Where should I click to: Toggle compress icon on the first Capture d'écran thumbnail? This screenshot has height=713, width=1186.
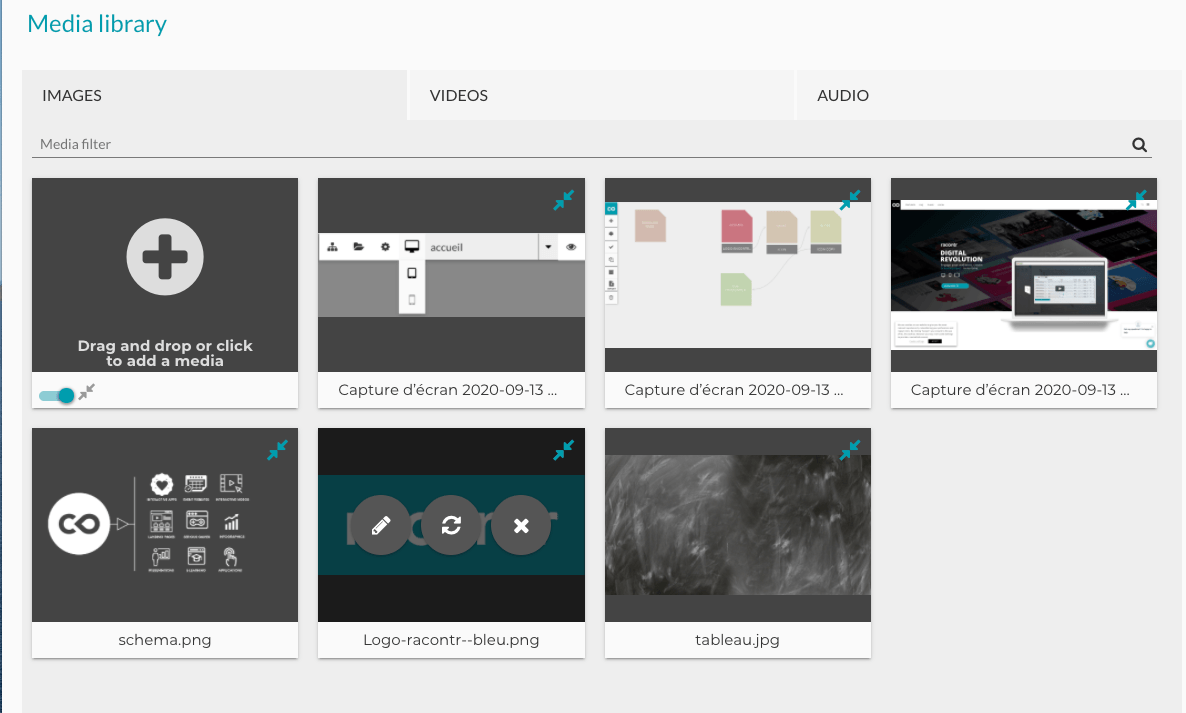pos(564,201)
